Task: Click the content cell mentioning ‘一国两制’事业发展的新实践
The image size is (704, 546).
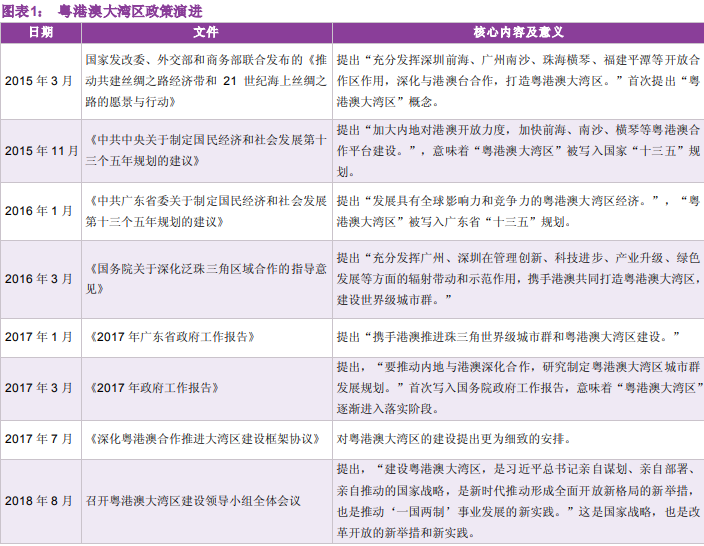Action: tap(519, 501)
